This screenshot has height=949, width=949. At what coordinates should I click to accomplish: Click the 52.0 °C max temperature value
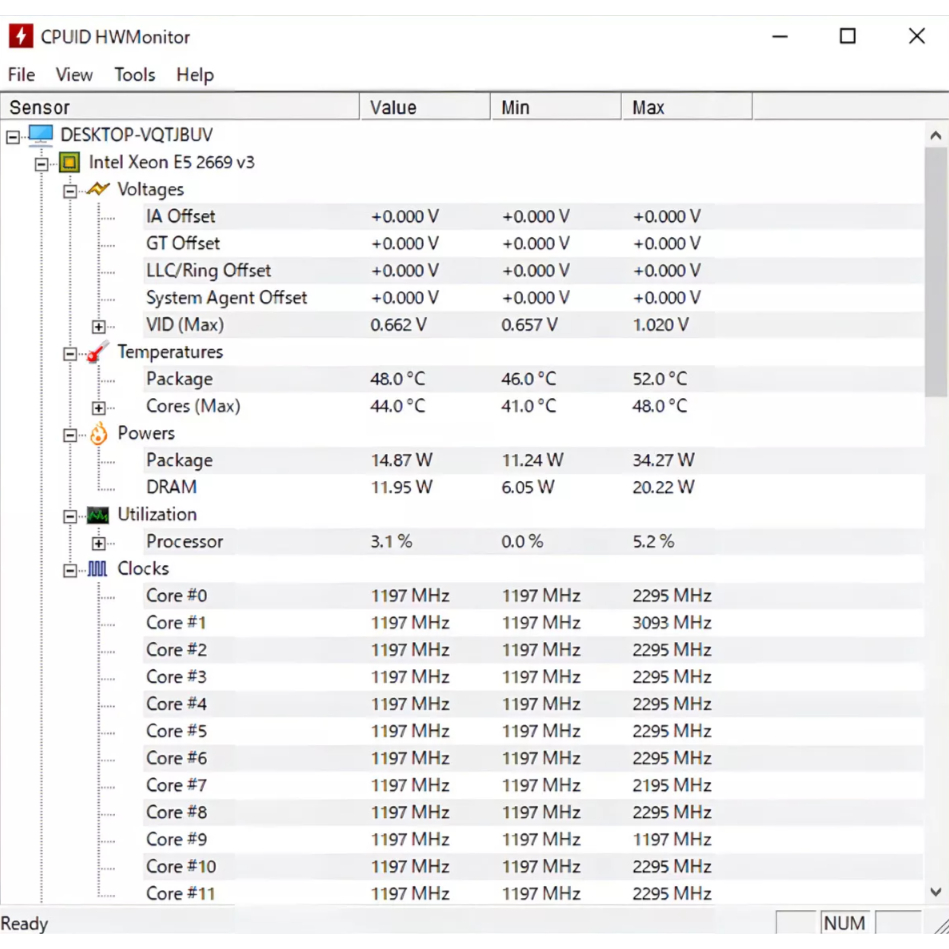(x=660, y=379)
